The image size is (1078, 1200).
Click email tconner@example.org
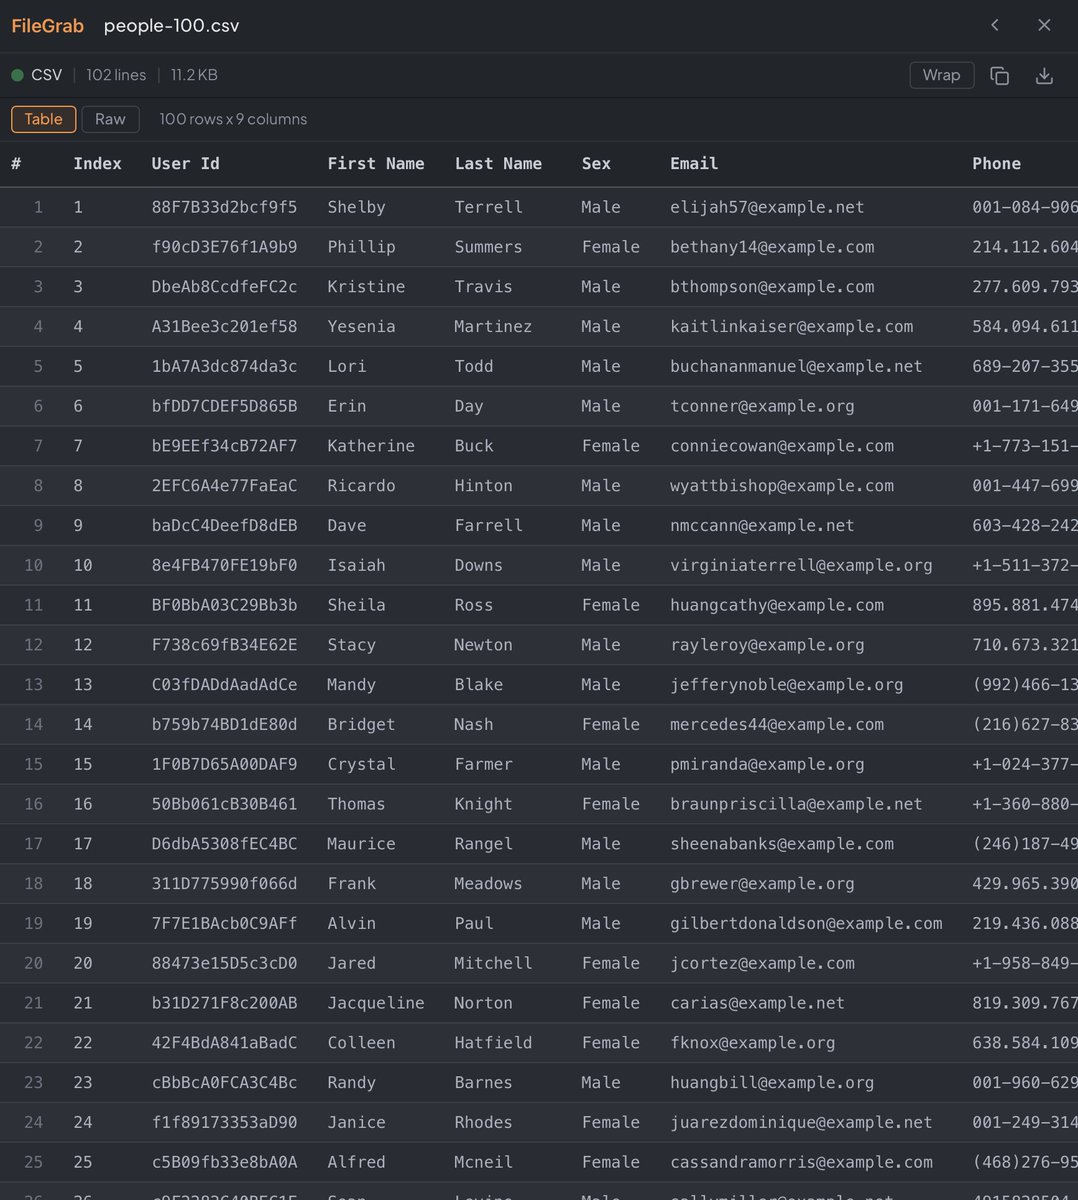pos(762,406)
